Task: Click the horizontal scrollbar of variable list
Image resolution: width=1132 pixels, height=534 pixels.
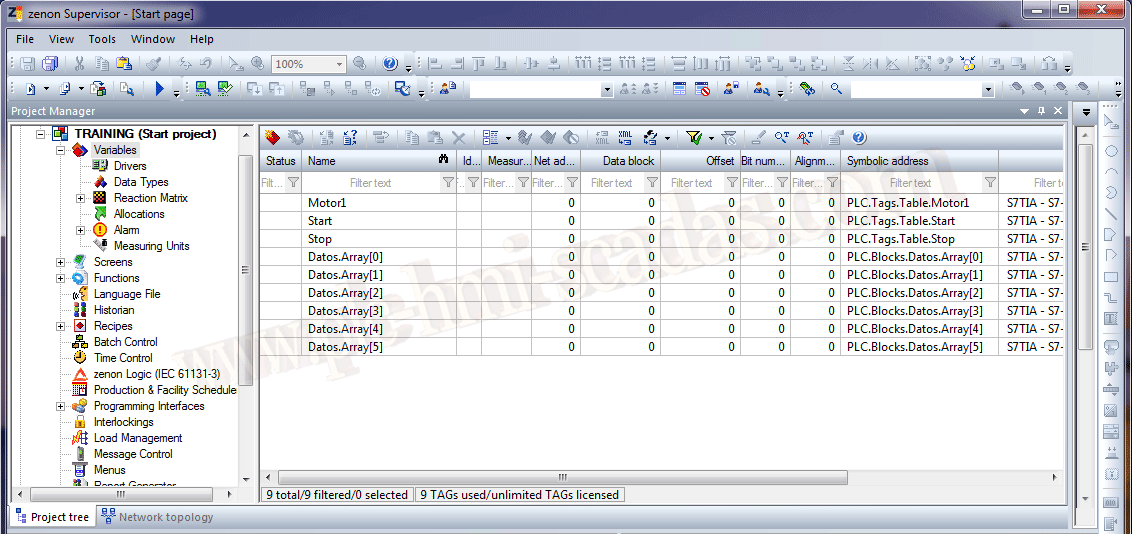Action: 560,477
